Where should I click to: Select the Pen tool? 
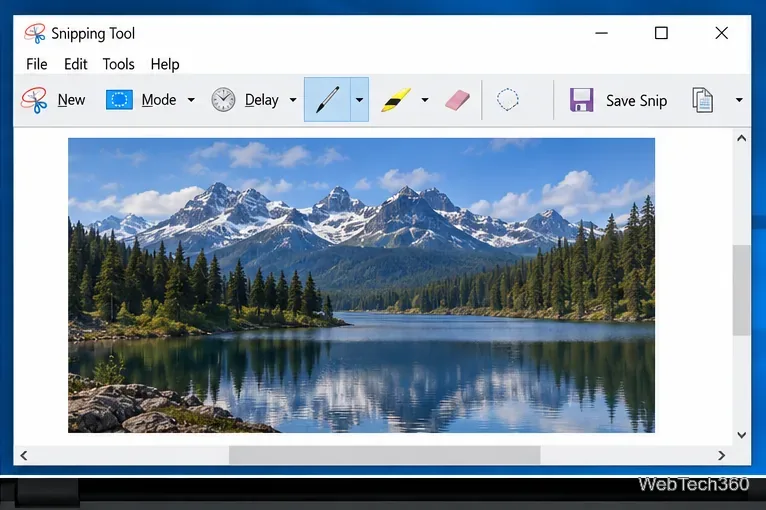tap(327, 99)
